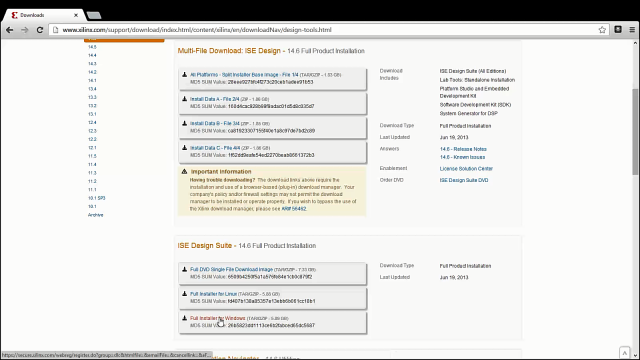Click download icon for Full Installer for Windows
Image resolution: width=640 pixels, height=360 pixels.
tap(184, 318)
